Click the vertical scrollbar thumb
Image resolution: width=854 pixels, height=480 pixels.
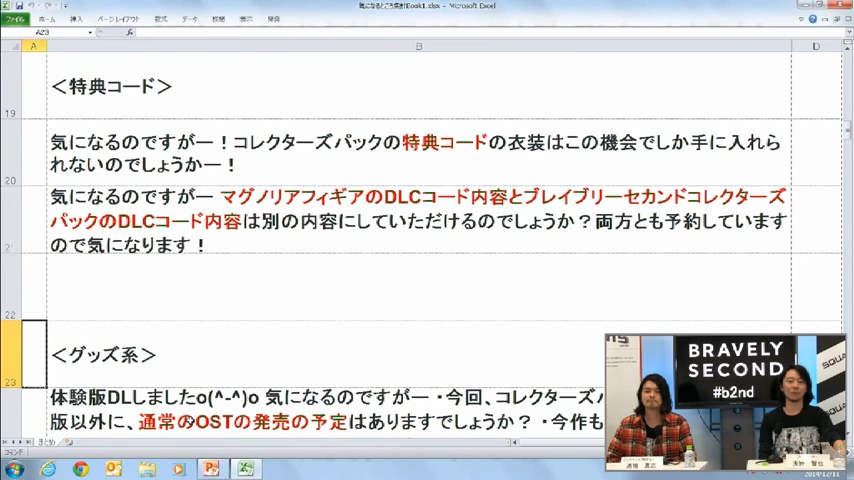point(848,130)
